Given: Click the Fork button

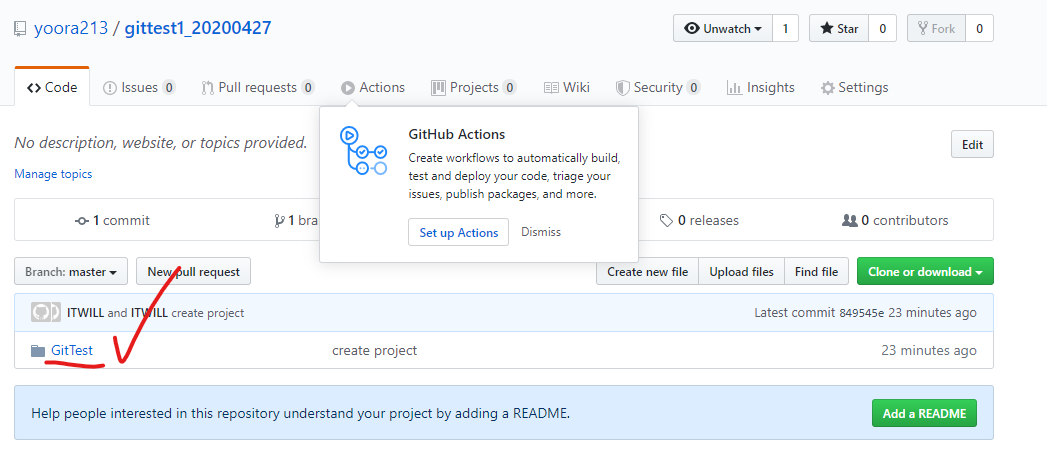Looking at the screenshot, I should [936, 29].
